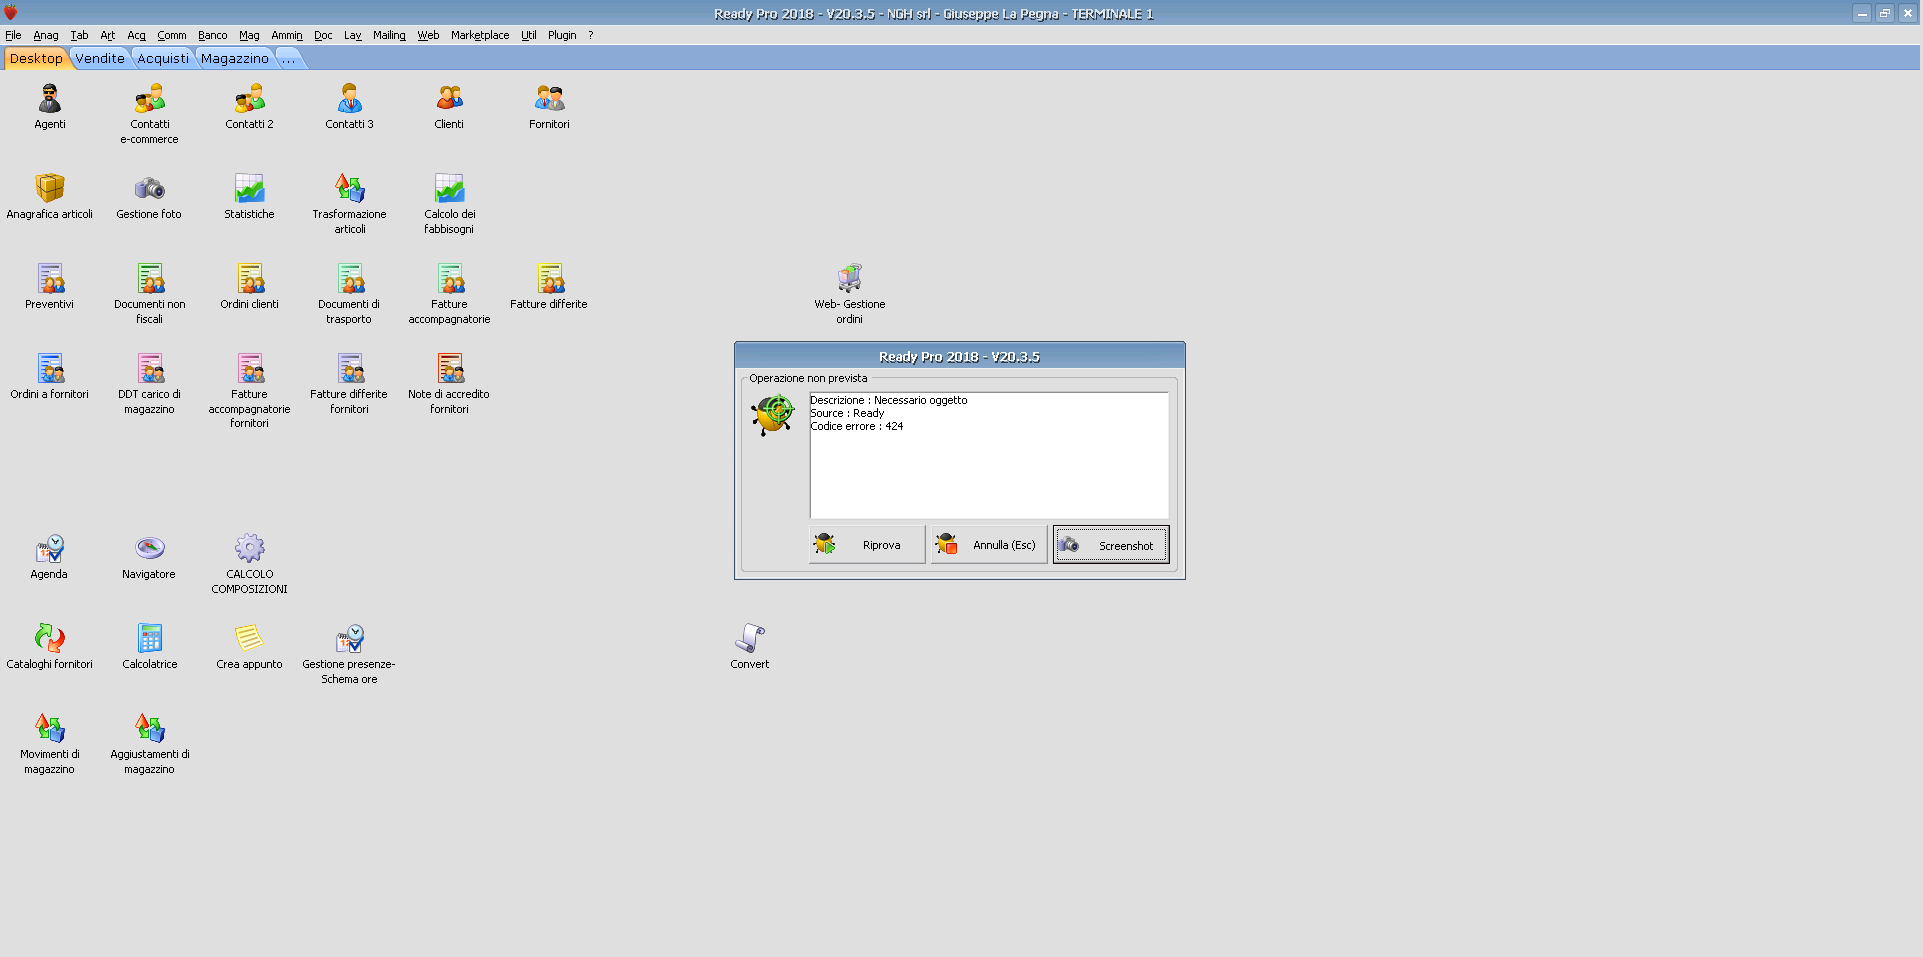Open the Ammin menu
1923x957 pixels.
(x=287, y=35)
